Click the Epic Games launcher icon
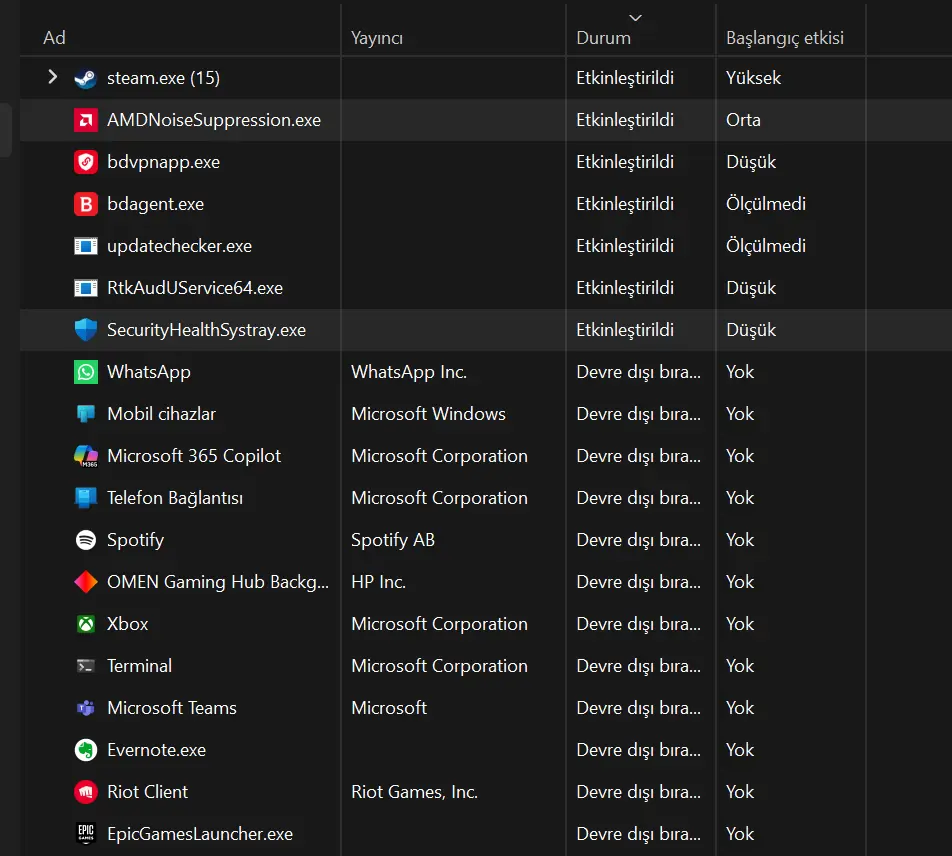The width and height of the screenshot is (952, 856). pyautogui.click(x=86, y=834)
